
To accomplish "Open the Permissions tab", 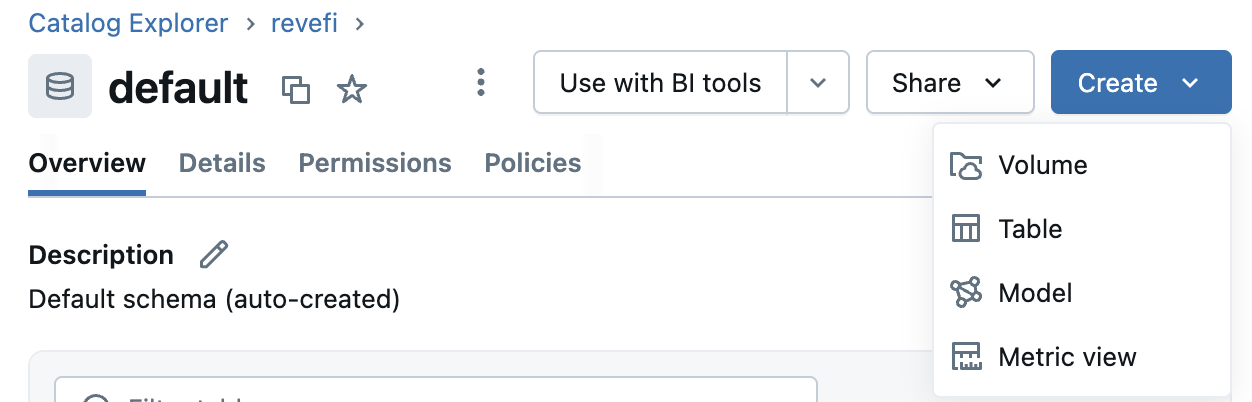I will (x=375, y=163).
